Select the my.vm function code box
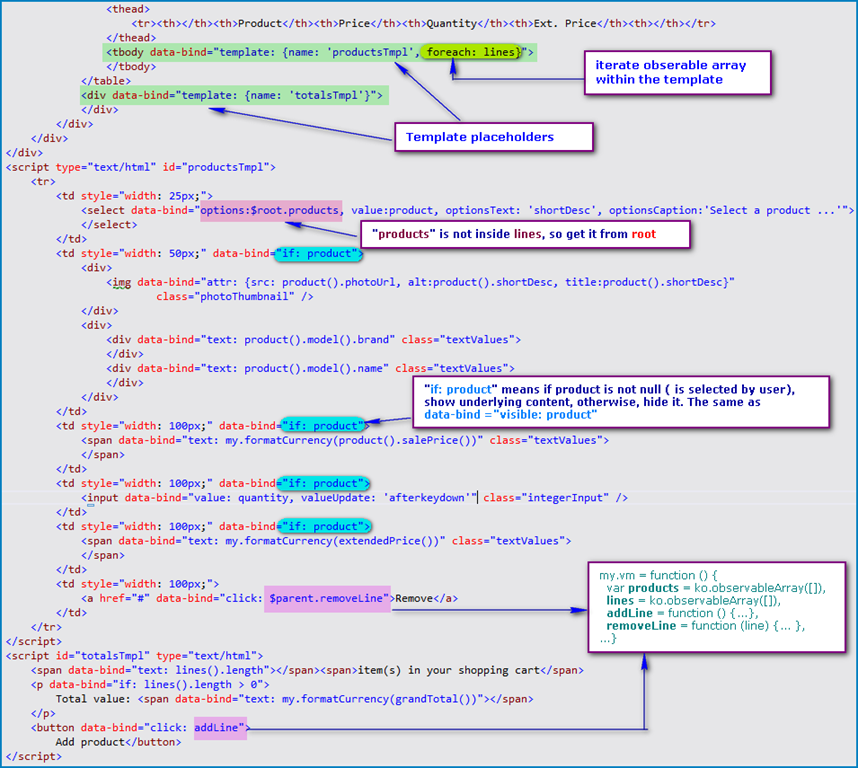This screenshot has width=858, height=768. 712,608
